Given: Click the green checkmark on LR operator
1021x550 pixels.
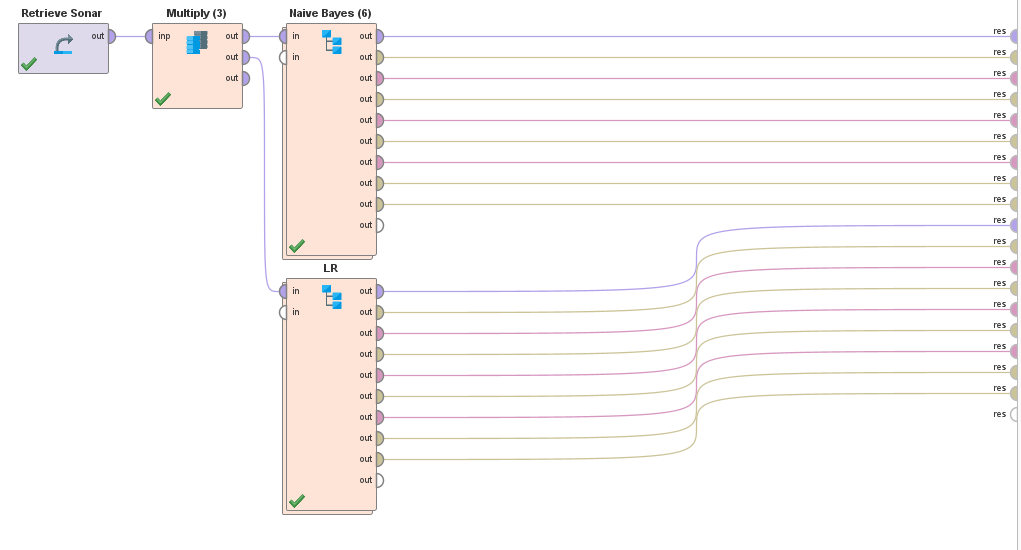Looking at the screenshot, I should [297, 501].
